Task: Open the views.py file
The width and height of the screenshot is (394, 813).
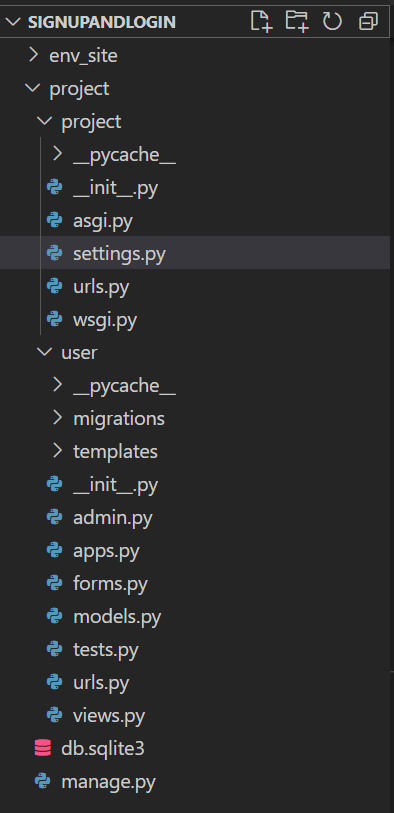Action: [x=109, y=716]
